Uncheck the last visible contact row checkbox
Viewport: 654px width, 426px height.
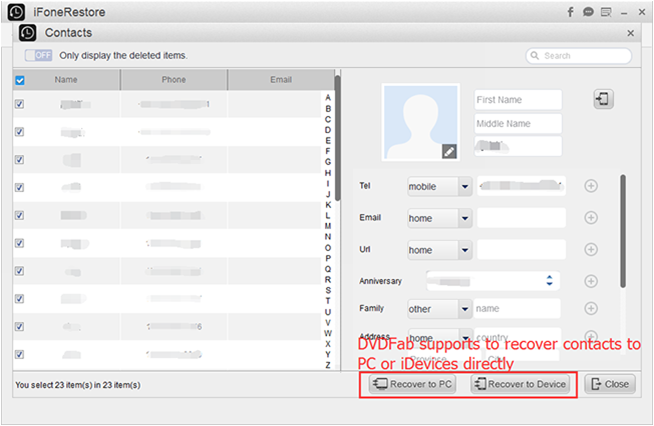coord(19,354)
